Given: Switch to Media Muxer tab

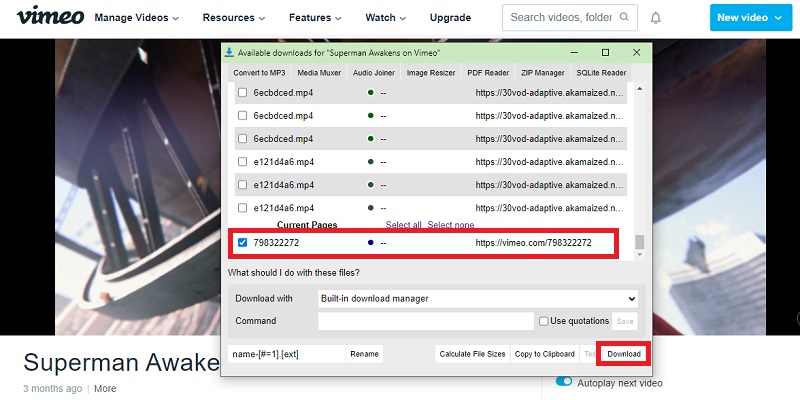Looking at the screenshot, I should coord(319,73).
